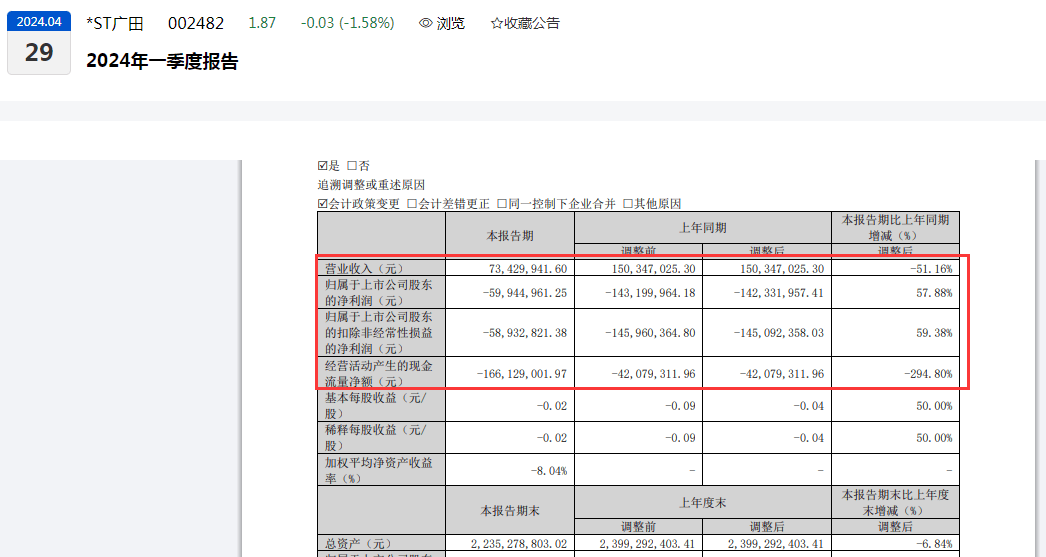Click price change -0.03 (-1.58%)

[348, 23]
